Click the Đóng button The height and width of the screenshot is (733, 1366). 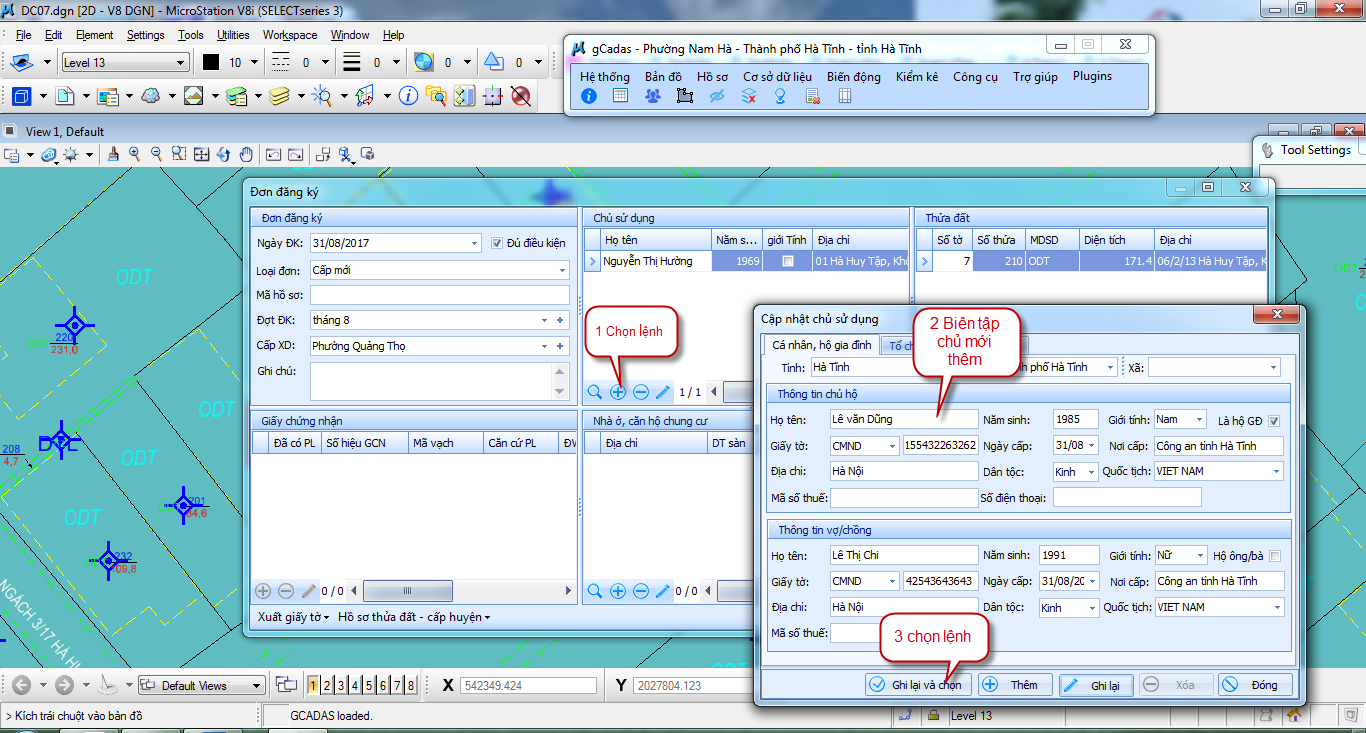click(1254, 685)
